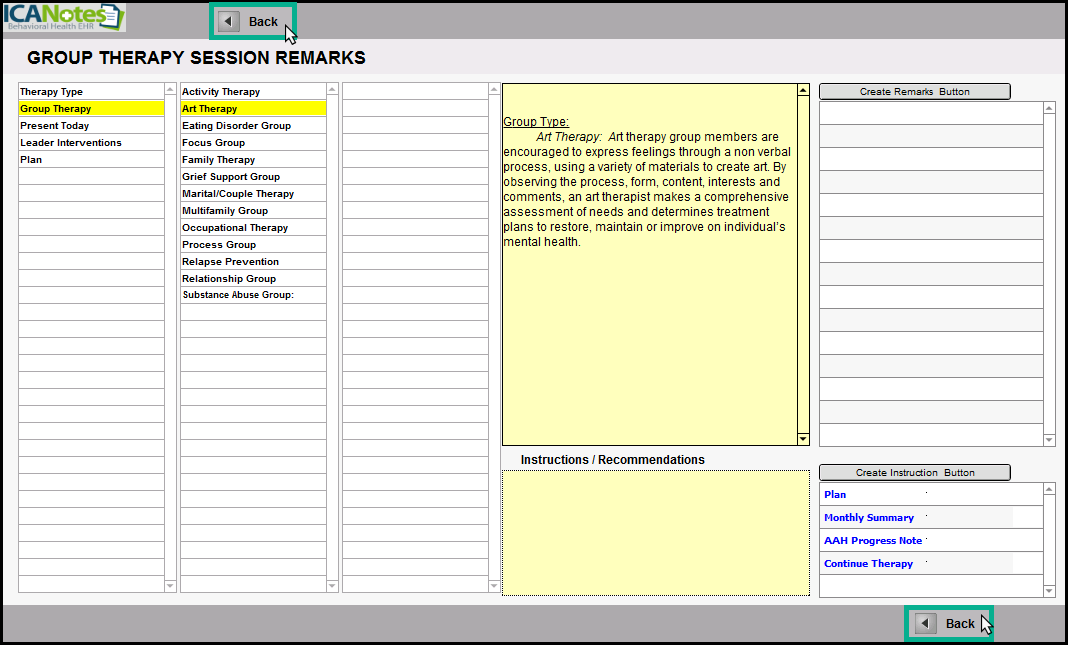This screenshot has height=645, width=1068.
Task: Click inside Instructions / Recommendations text box
Action: coord(655,532)
